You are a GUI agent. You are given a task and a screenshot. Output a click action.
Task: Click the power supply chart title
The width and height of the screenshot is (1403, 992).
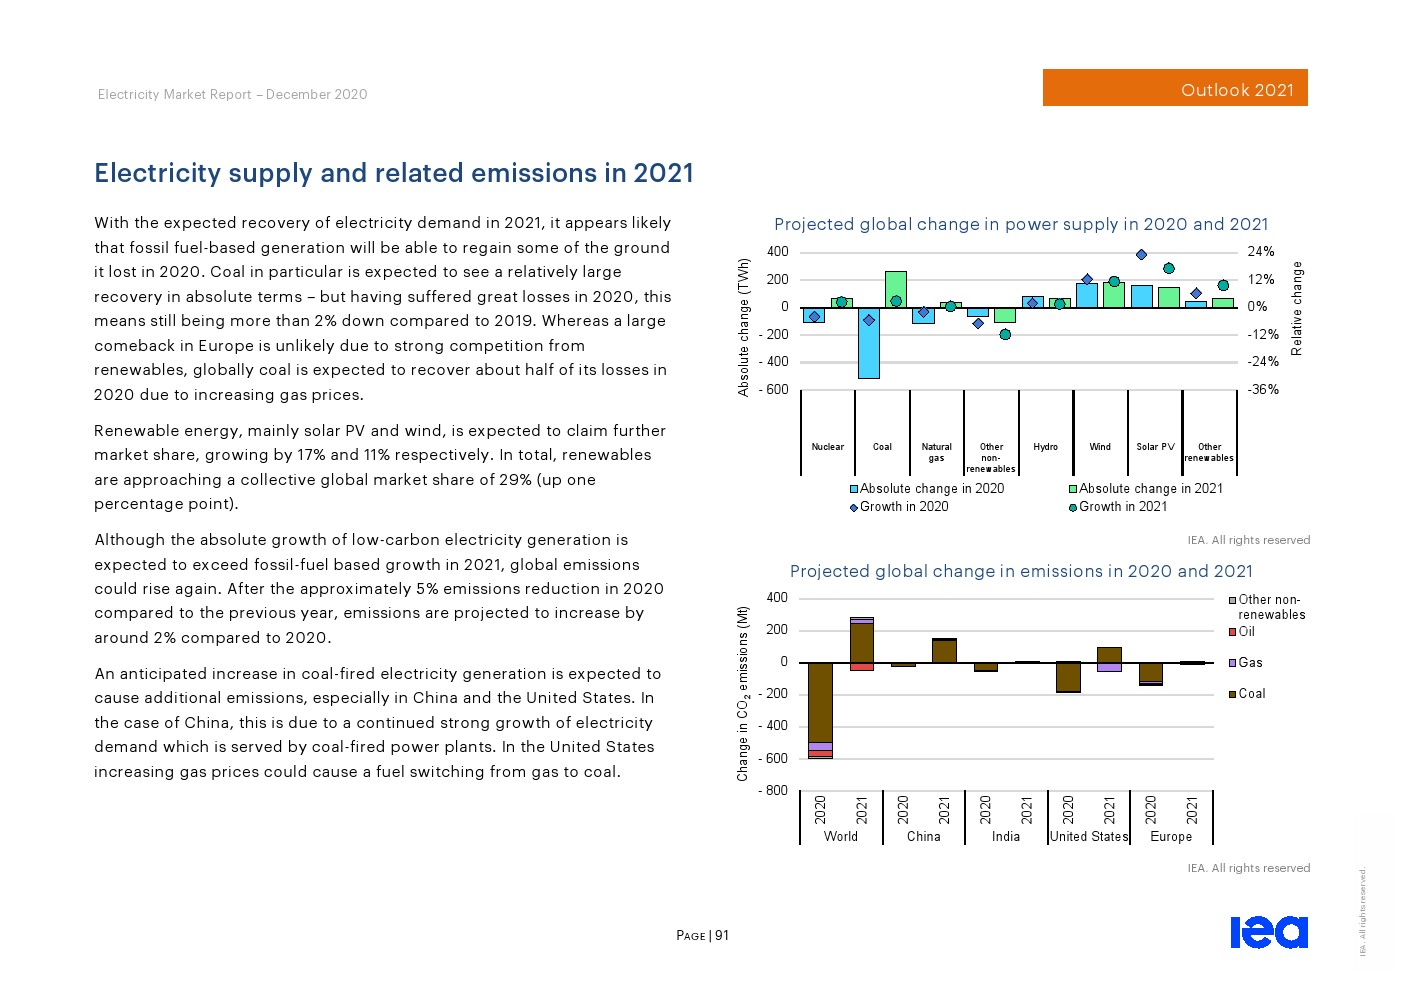pos(1020,224)
